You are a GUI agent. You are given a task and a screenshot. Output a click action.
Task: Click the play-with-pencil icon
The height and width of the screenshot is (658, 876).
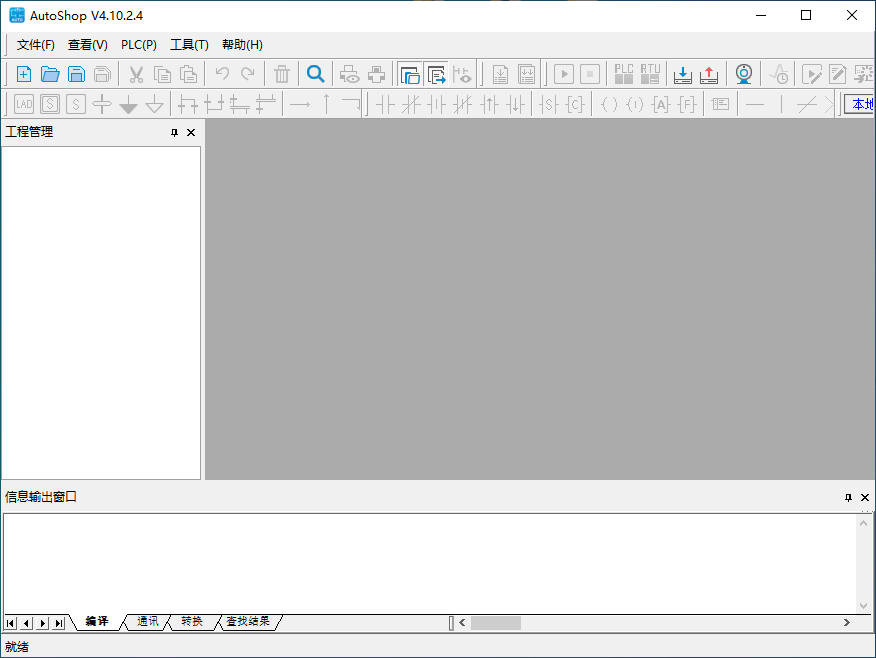812,74
